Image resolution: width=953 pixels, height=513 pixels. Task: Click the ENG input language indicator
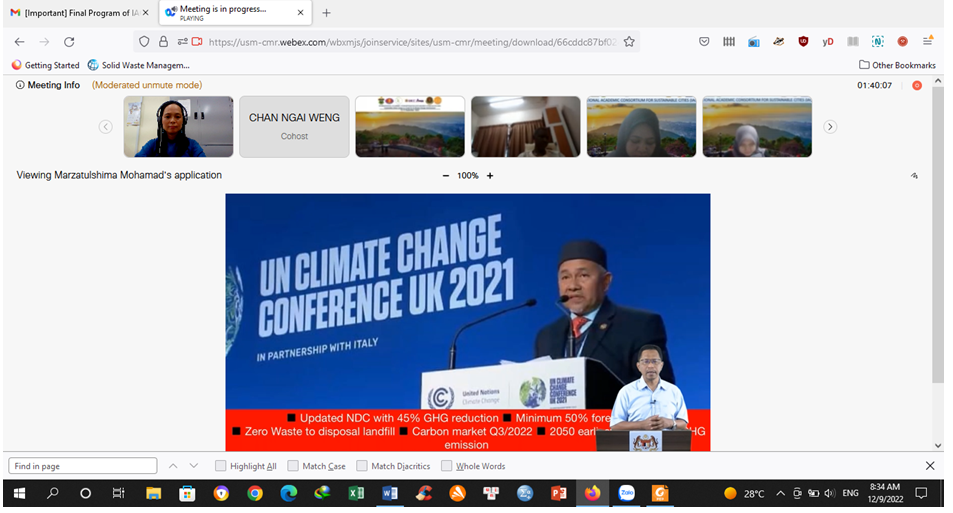[x=850, y=494]
